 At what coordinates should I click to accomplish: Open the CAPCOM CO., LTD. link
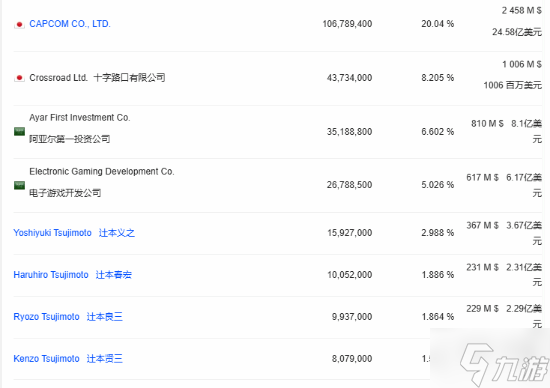pos(70,24)
